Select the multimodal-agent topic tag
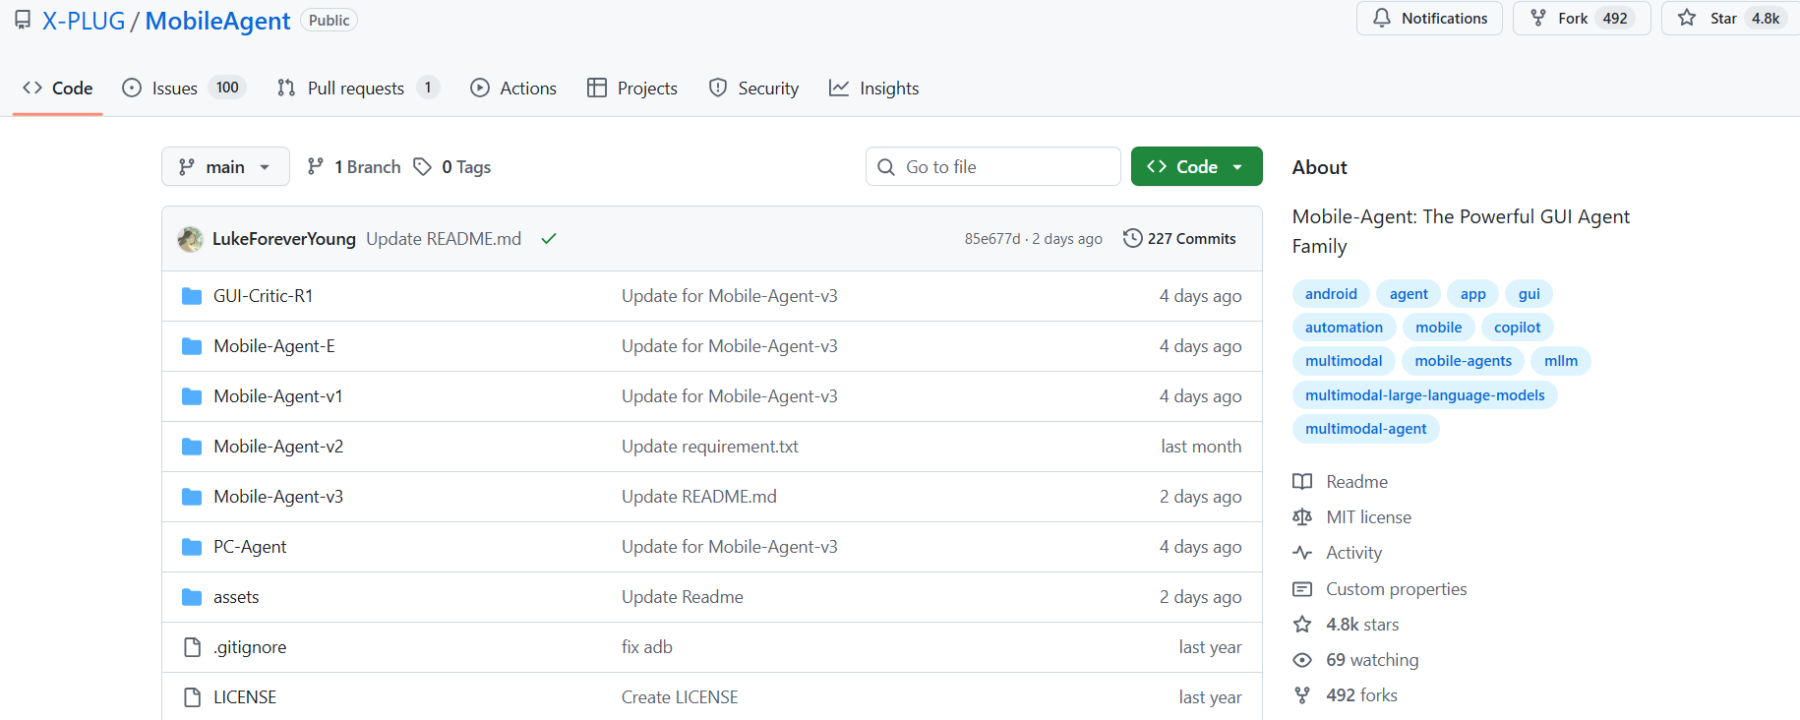The height and width of the screenshot is (720, 1800). click(1365, 429)
